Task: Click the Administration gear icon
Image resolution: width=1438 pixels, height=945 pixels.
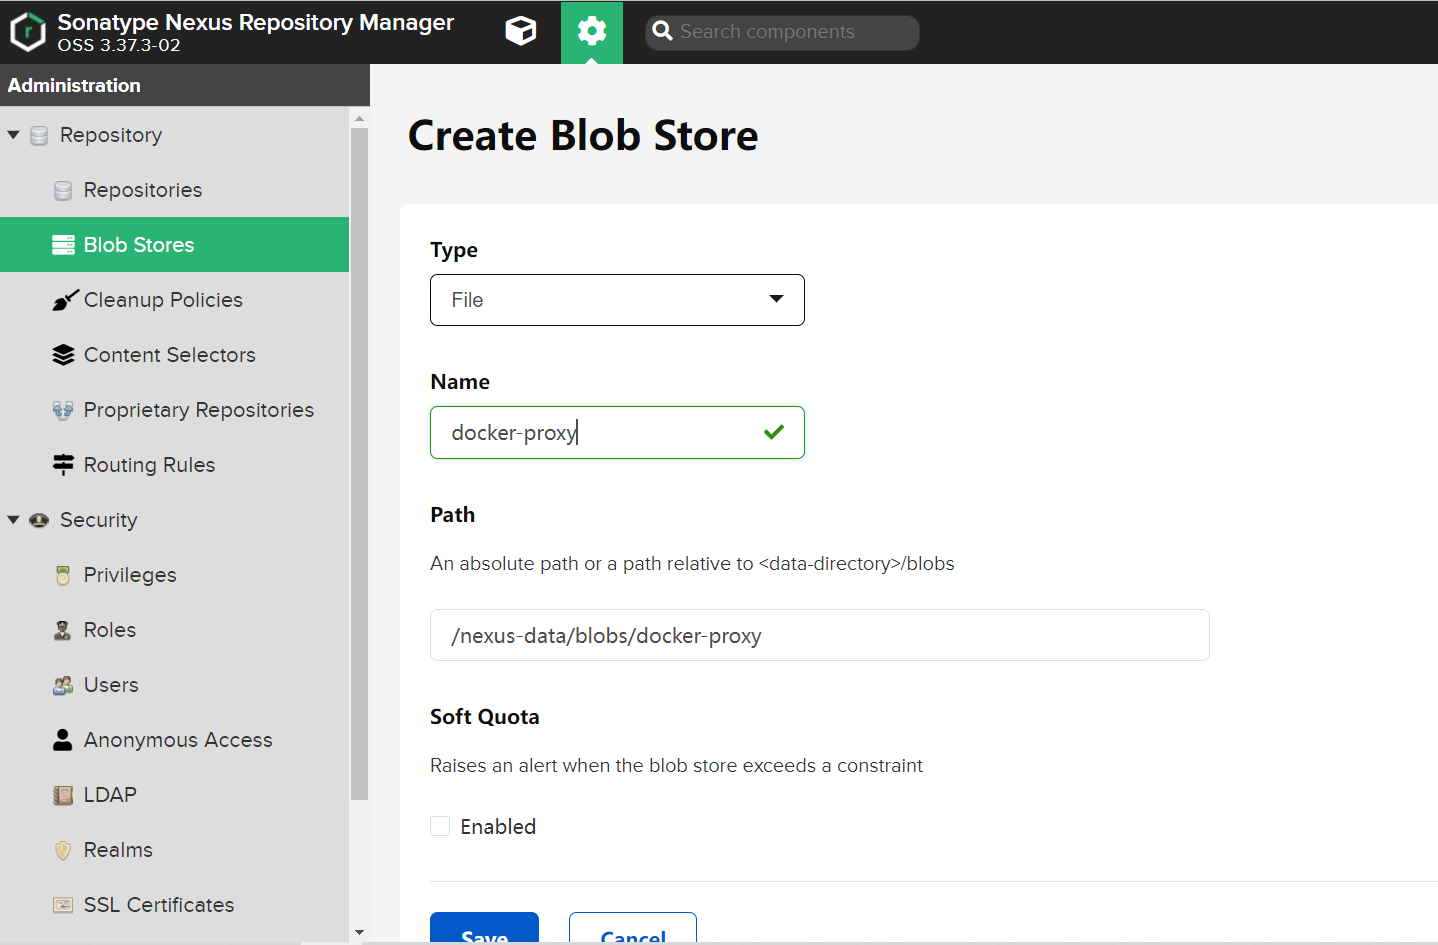Action: [x=592, y=31]
